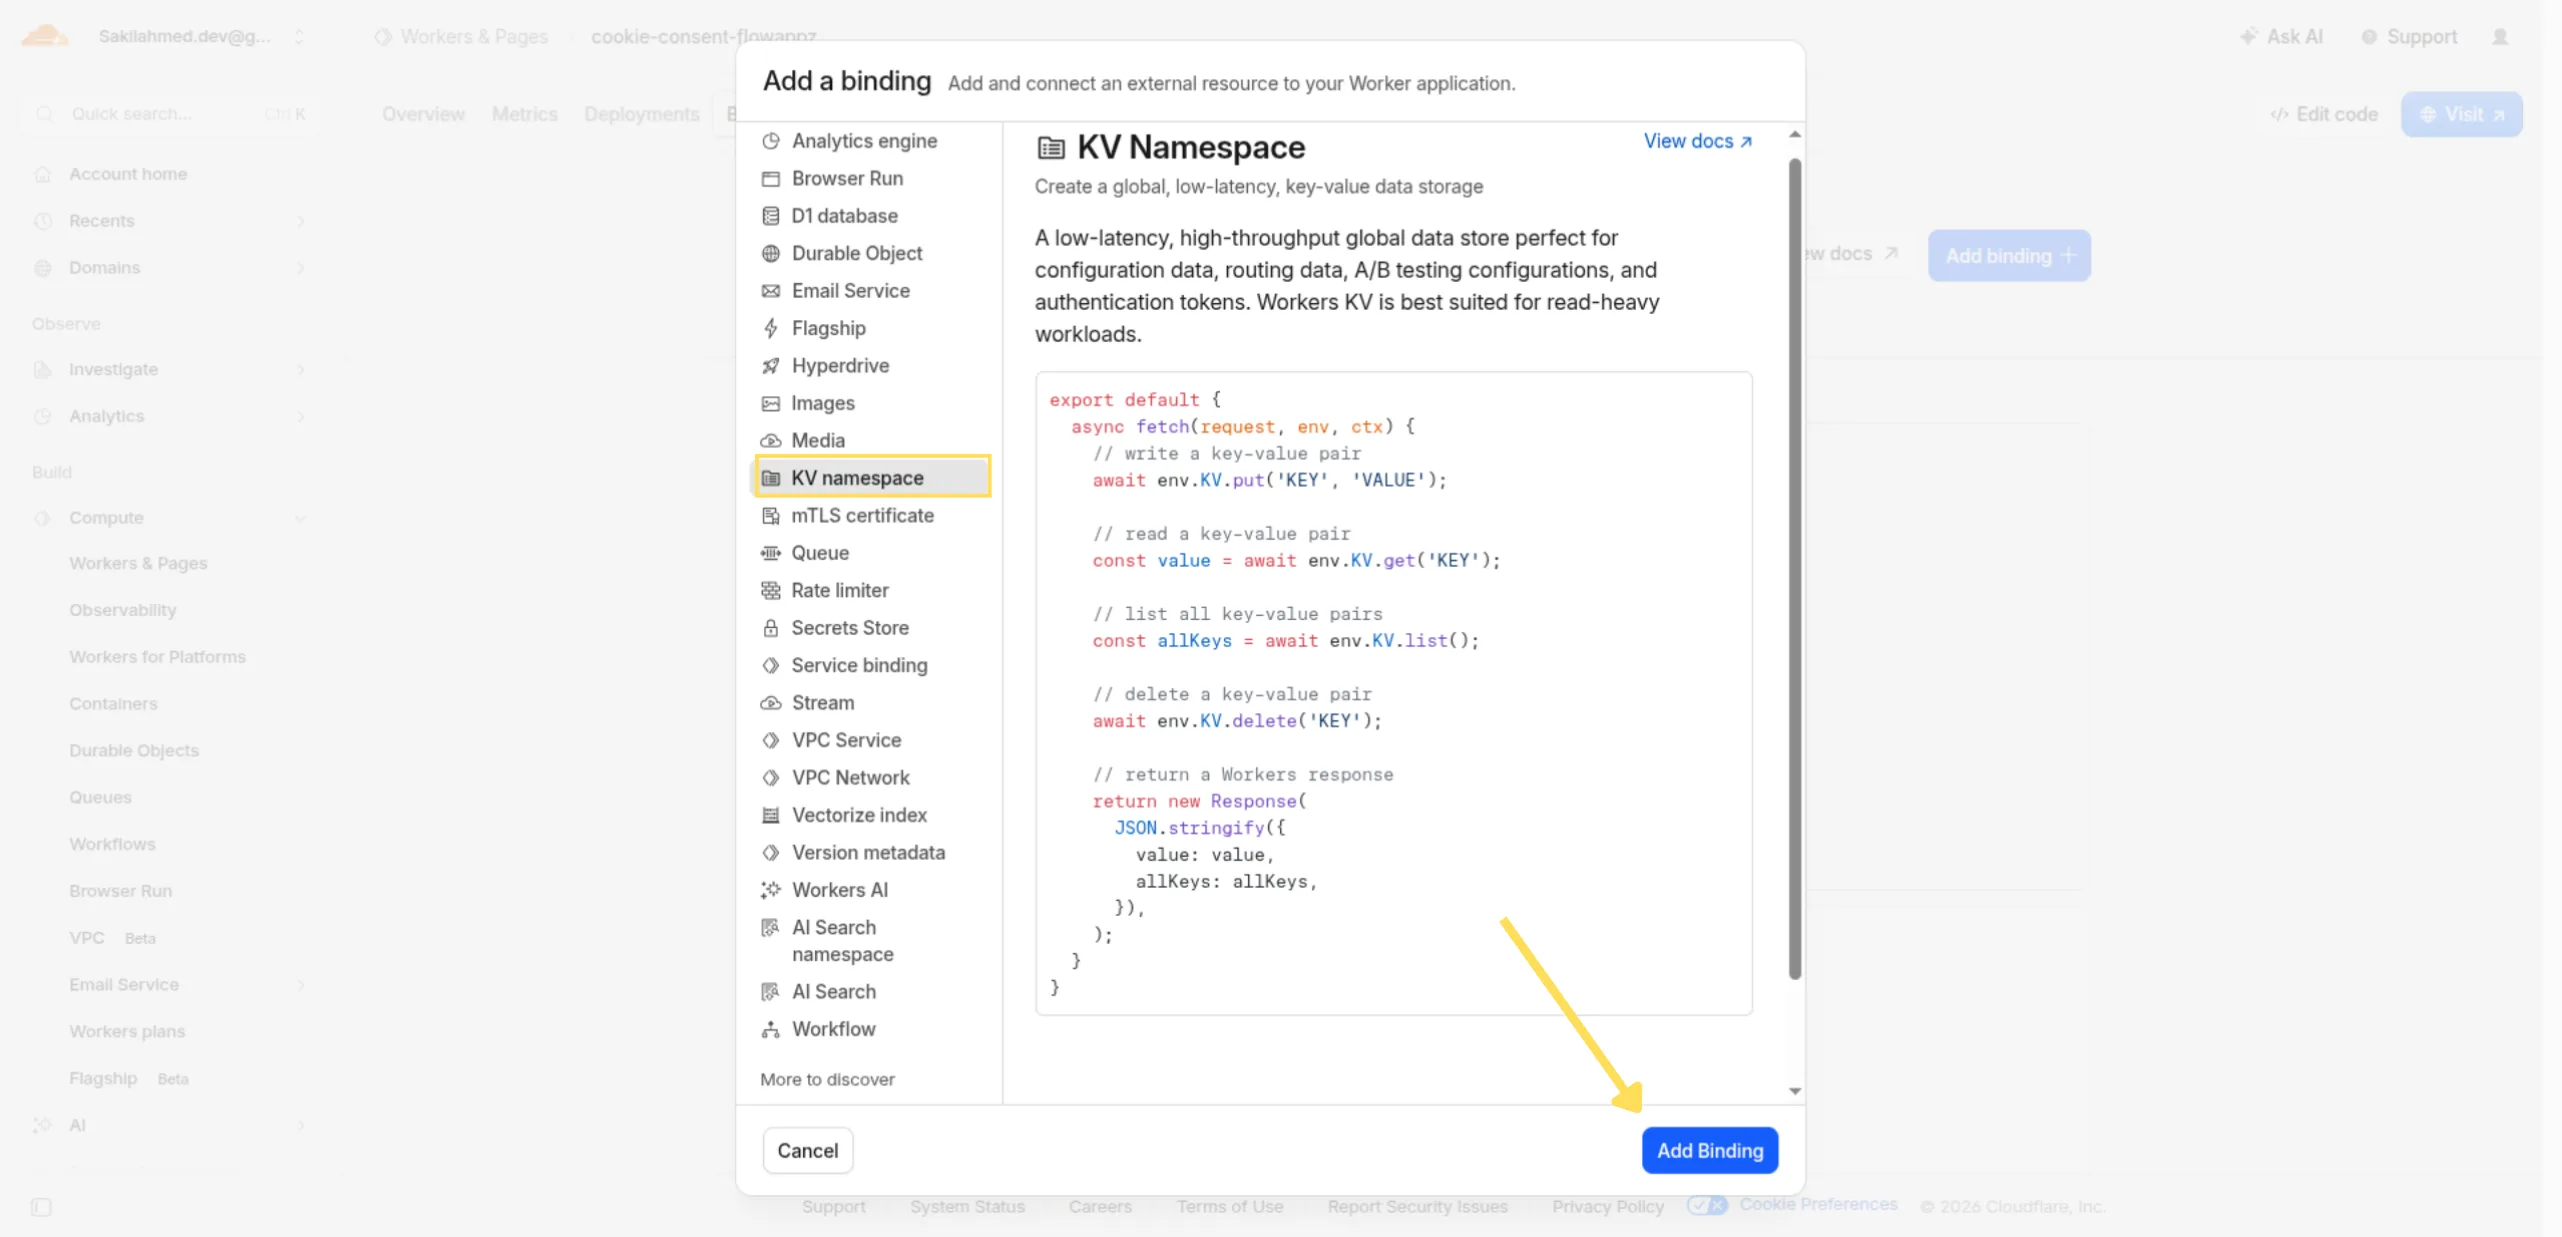
Task: Click Ask AI in top bar
Action: point(2281,37)
